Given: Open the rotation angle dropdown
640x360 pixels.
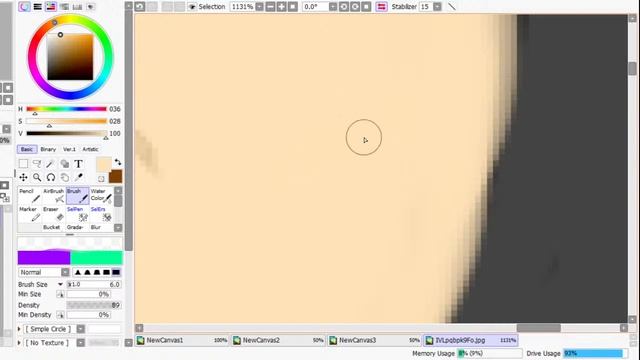Looking at the screenshot, I should coord(333,7).
